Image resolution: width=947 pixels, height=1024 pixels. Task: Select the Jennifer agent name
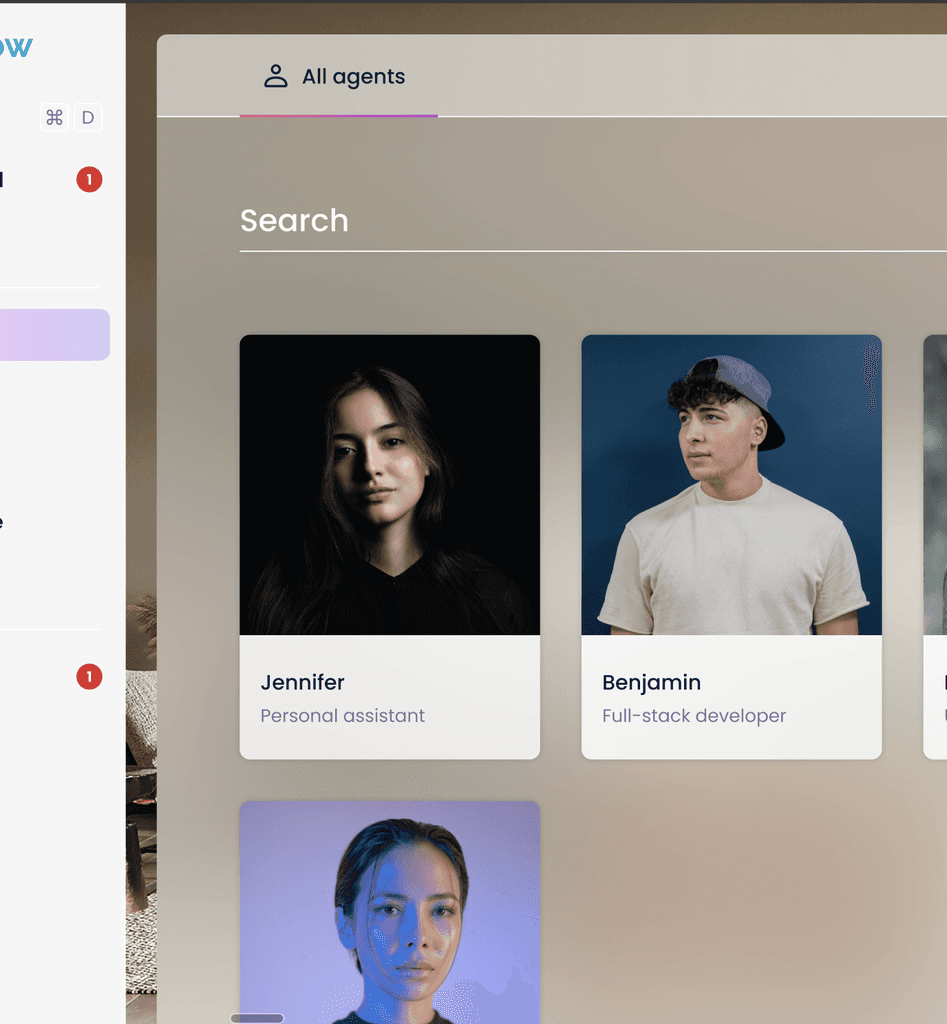(x=302, y=682)
